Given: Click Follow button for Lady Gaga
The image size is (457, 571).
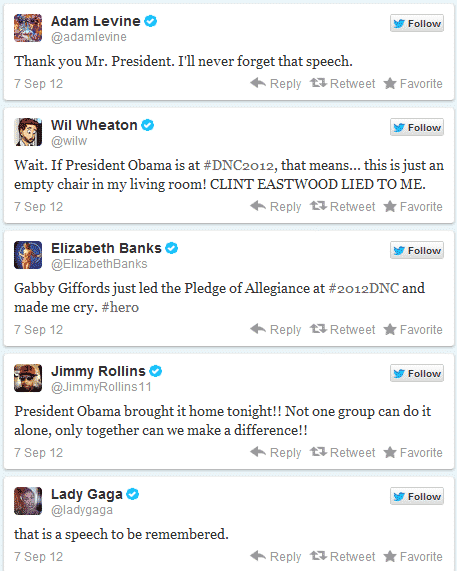Looking at the screenshot, I should [x=417, y=496].
